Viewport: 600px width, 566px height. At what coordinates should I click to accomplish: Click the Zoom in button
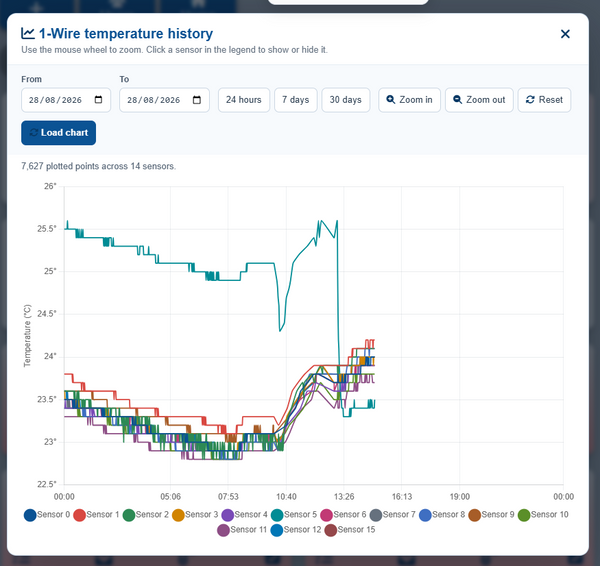[409, 100]
